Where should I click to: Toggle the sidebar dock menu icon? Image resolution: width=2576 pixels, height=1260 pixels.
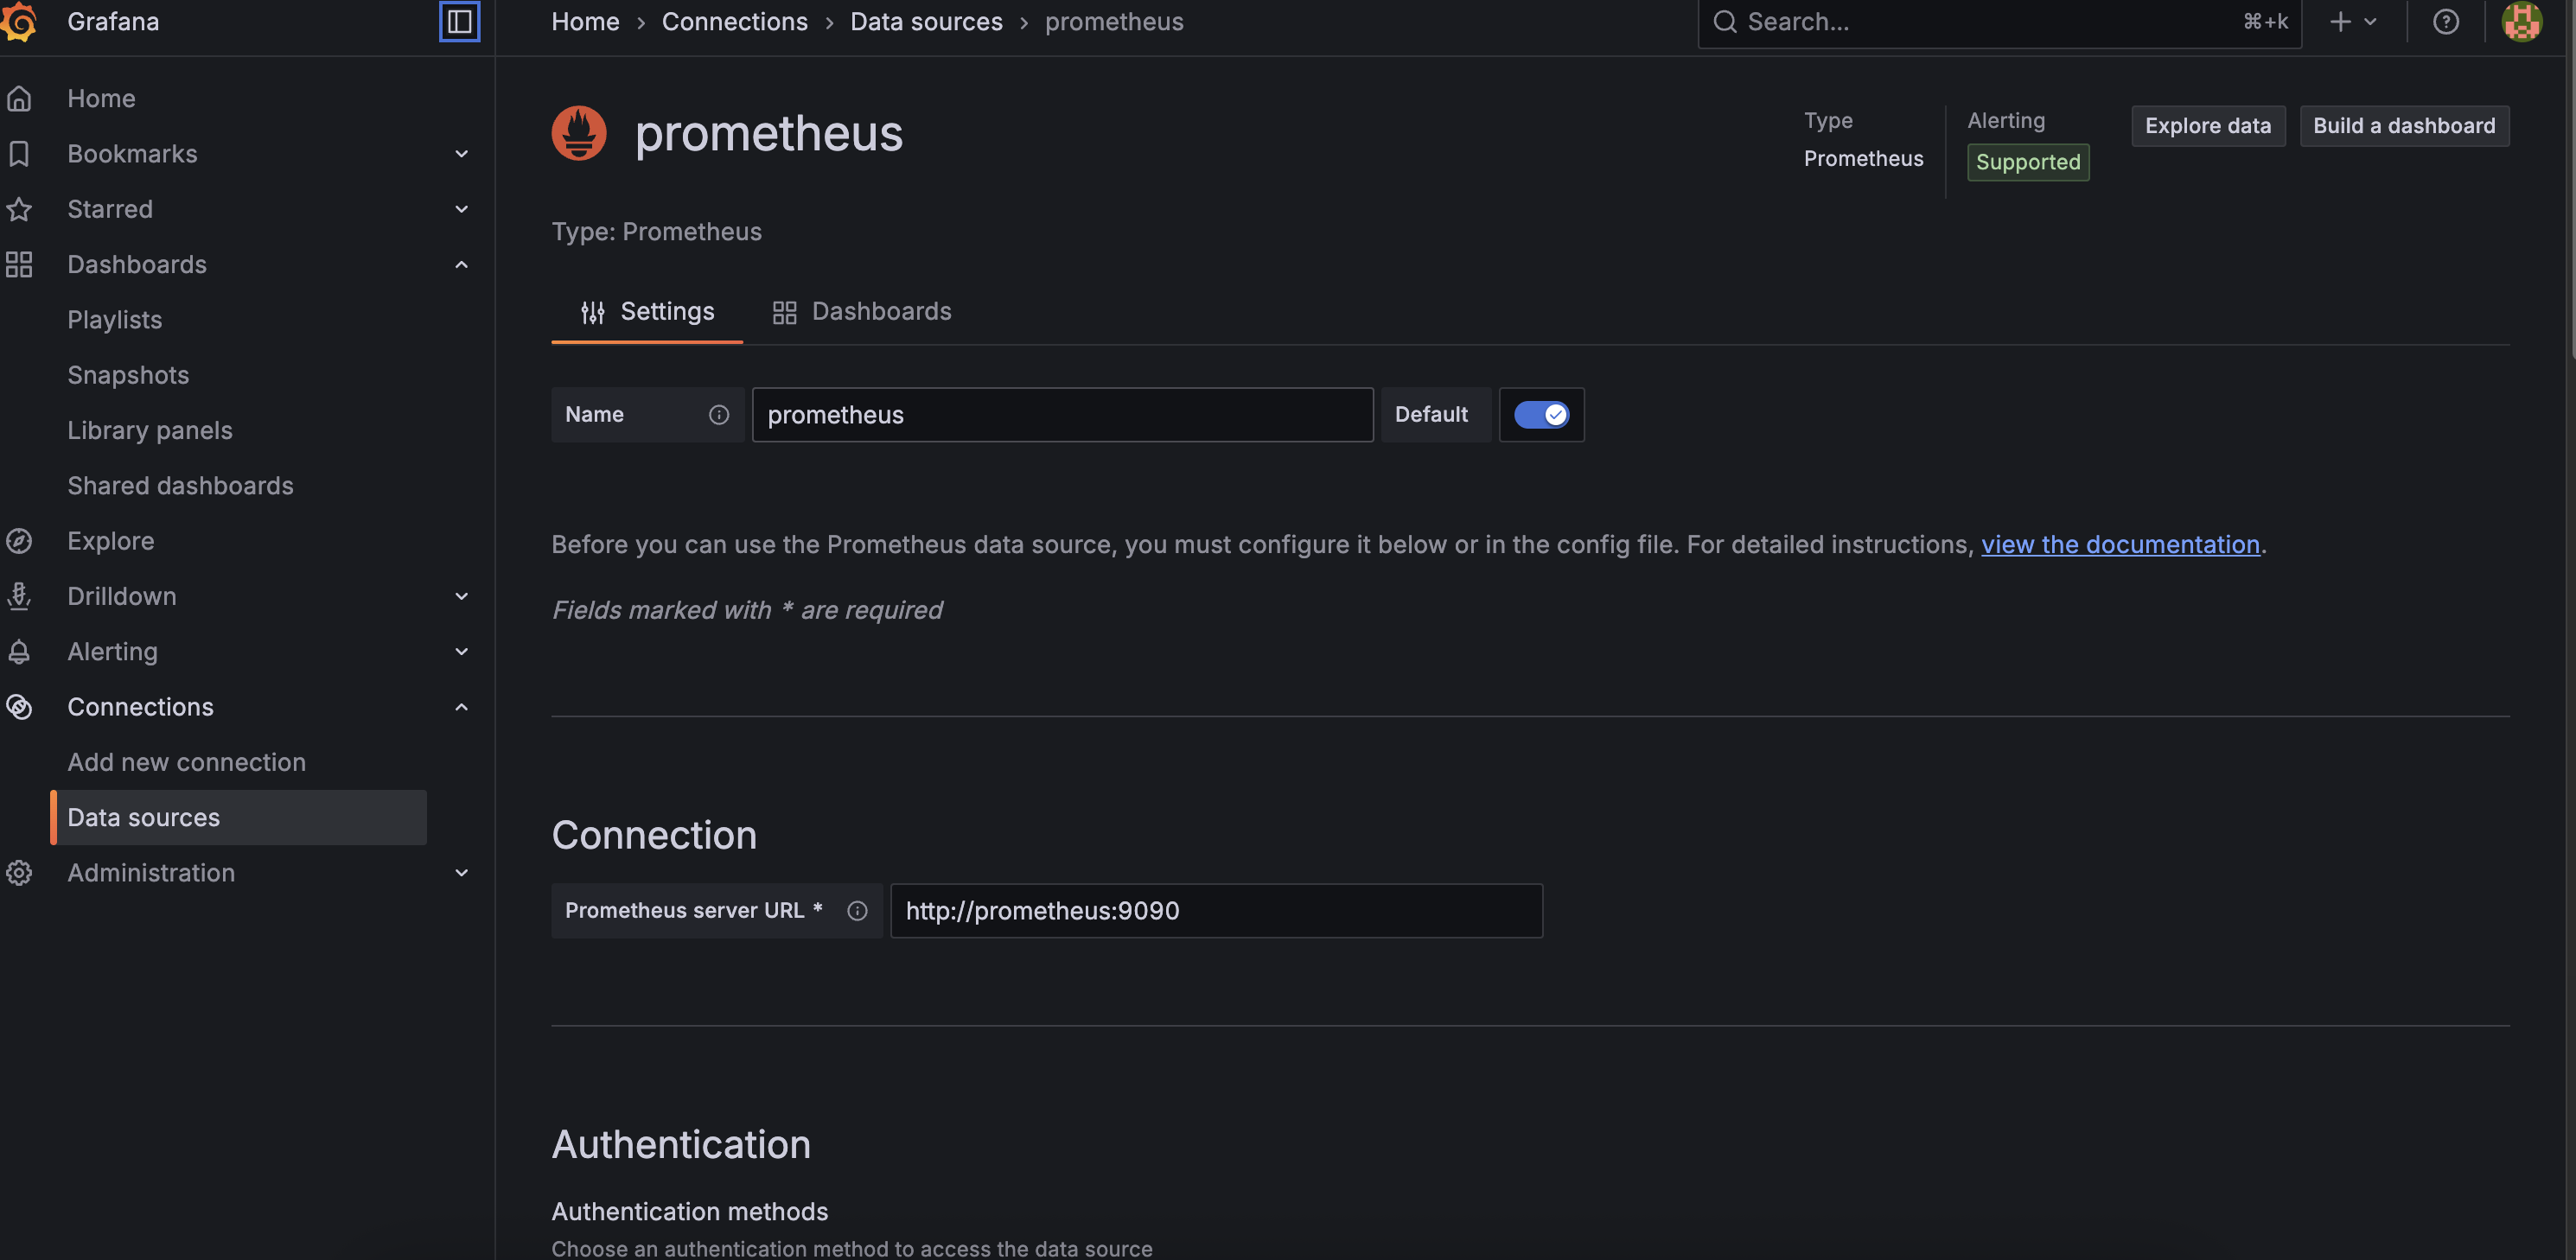click(459, 21)
